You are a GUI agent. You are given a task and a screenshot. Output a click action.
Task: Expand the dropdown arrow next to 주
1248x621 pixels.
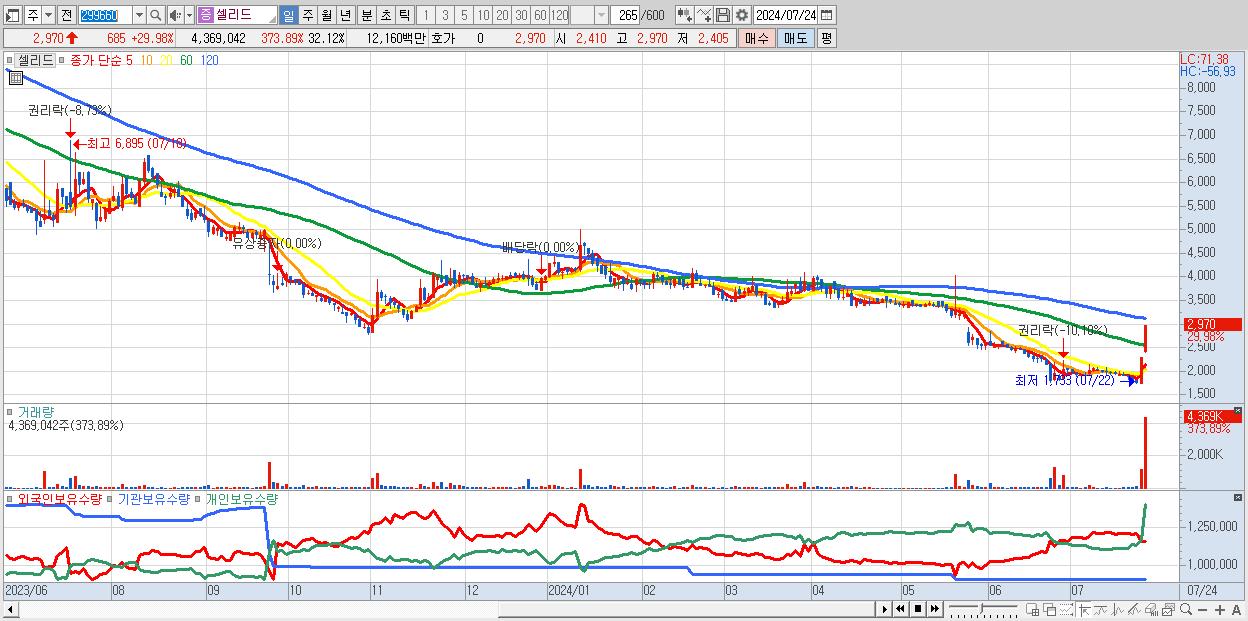point(49,15)
